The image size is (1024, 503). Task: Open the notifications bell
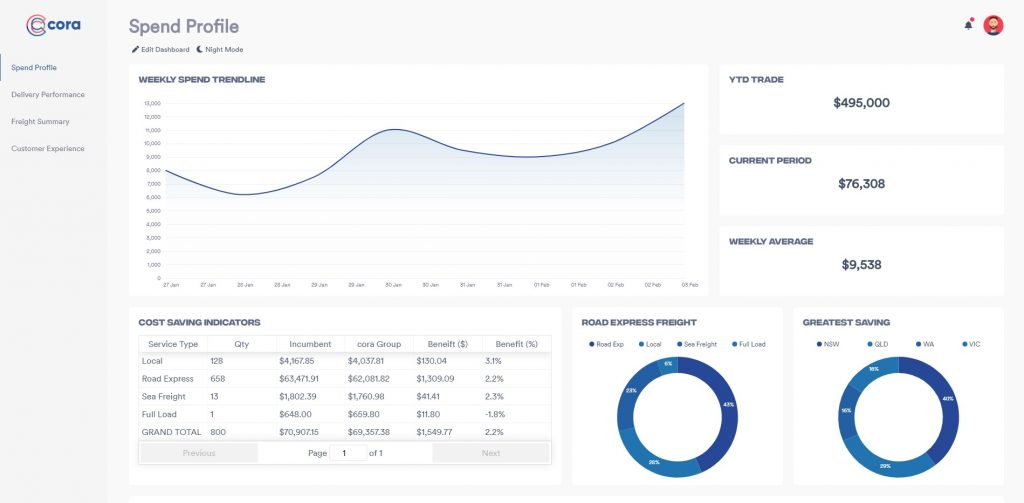[968, 25]
